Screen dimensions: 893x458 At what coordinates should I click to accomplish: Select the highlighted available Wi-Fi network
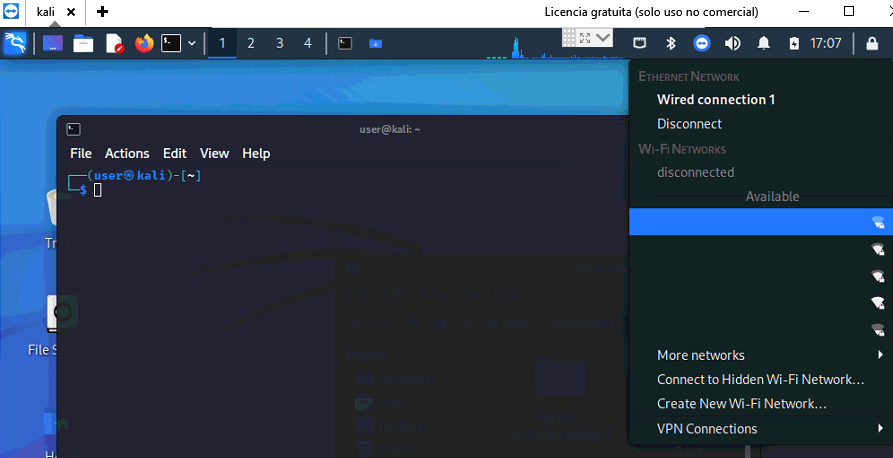click(x=761, y=222)
